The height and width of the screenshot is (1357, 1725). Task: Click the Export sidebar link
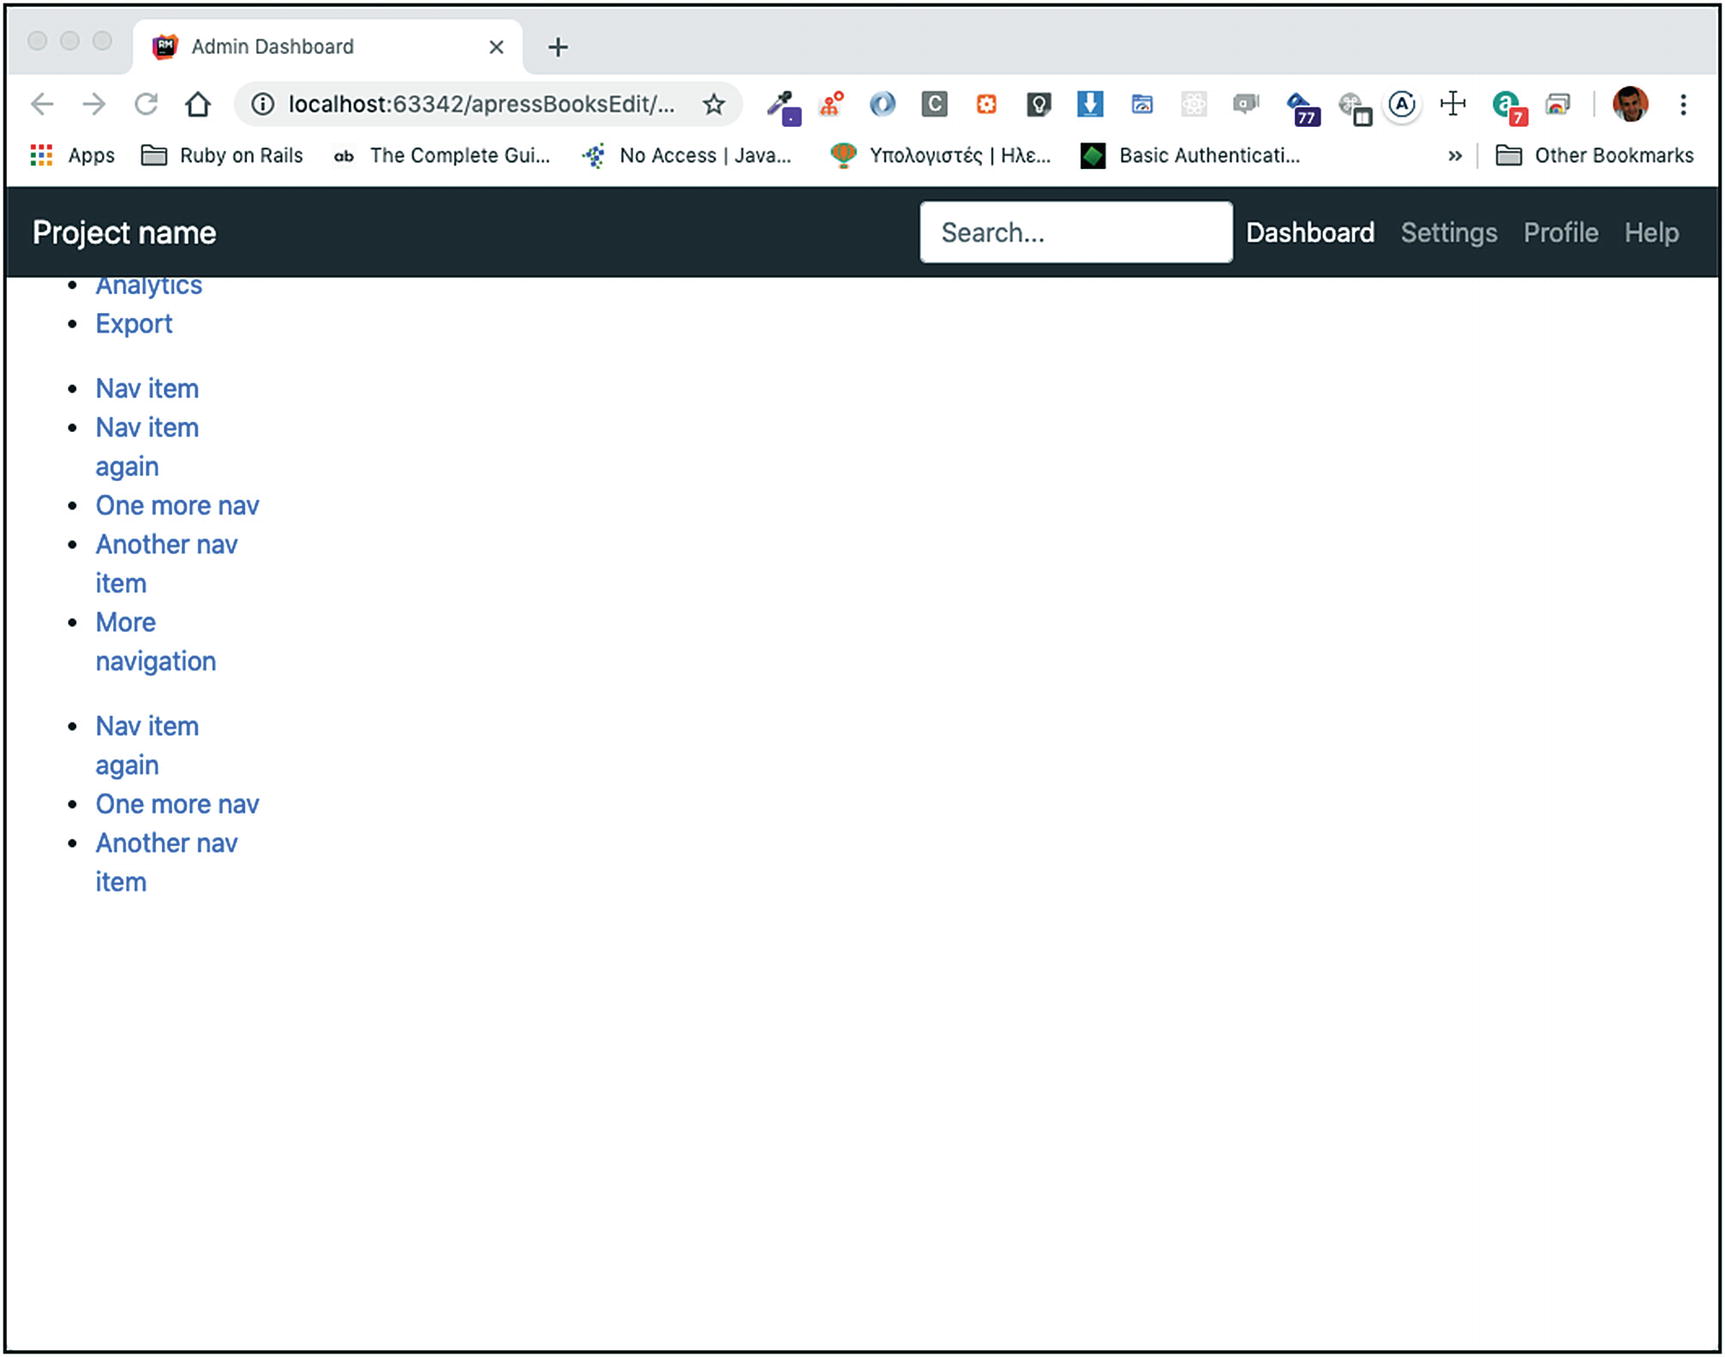point(134,324)
